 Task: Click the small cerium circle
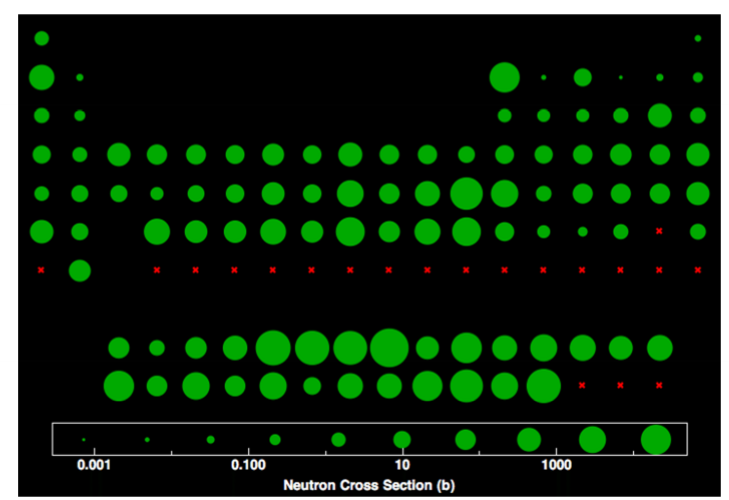[157, 348]
